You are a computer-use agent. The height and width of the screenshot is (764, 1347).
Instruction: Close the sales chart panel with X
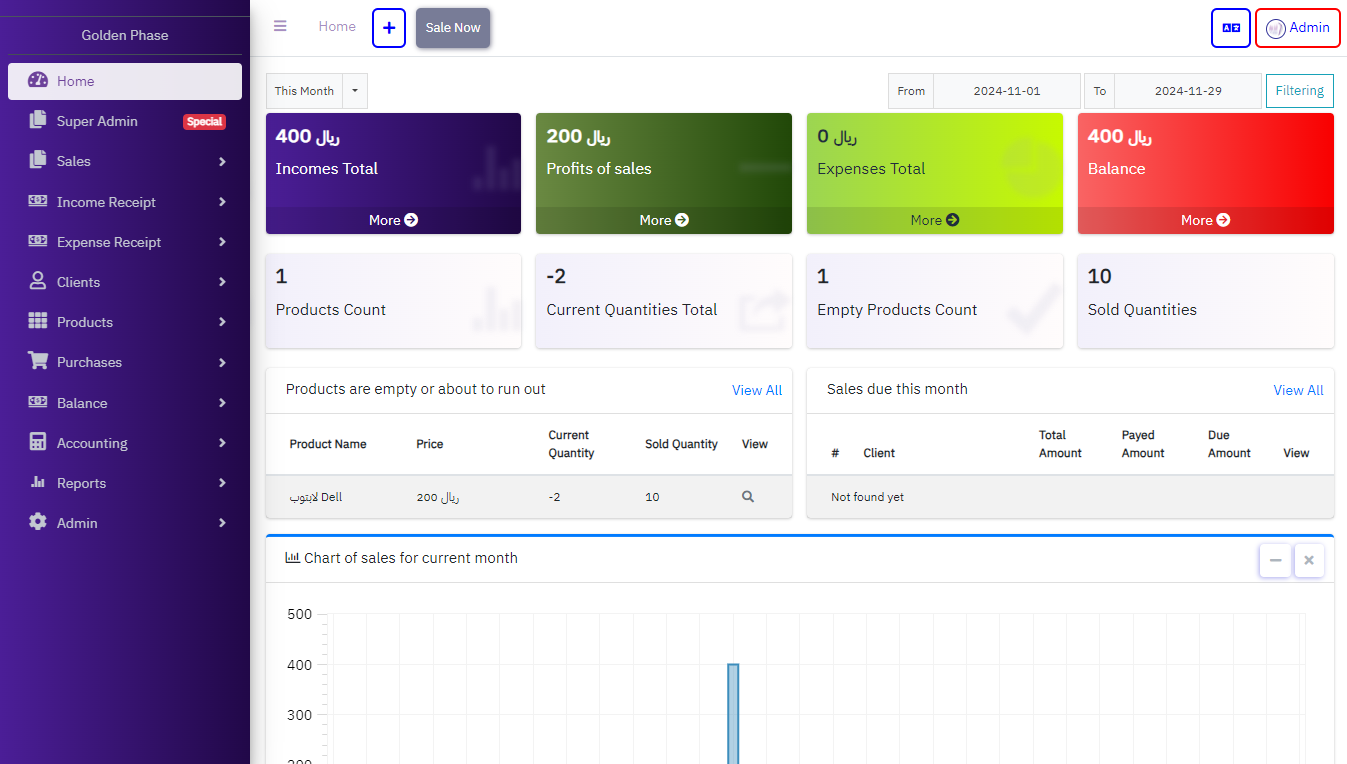[x=1309, y=561]
